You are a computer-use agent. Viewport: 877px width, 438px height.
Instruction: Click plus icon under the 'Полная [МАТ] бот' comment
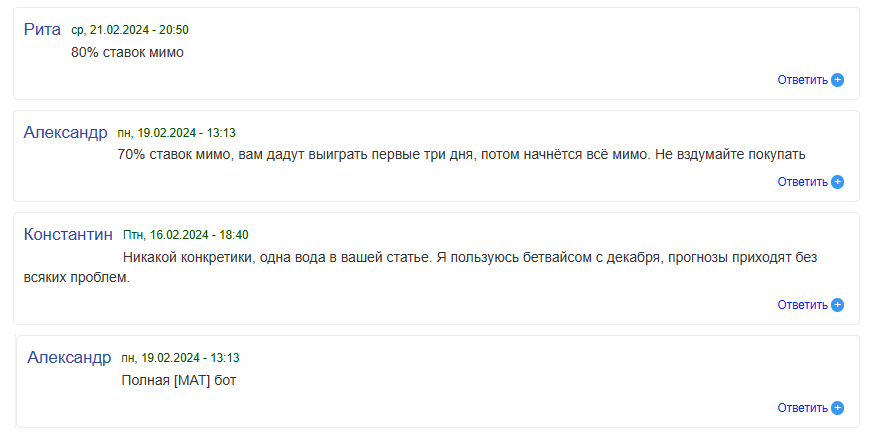click(838, 408)
